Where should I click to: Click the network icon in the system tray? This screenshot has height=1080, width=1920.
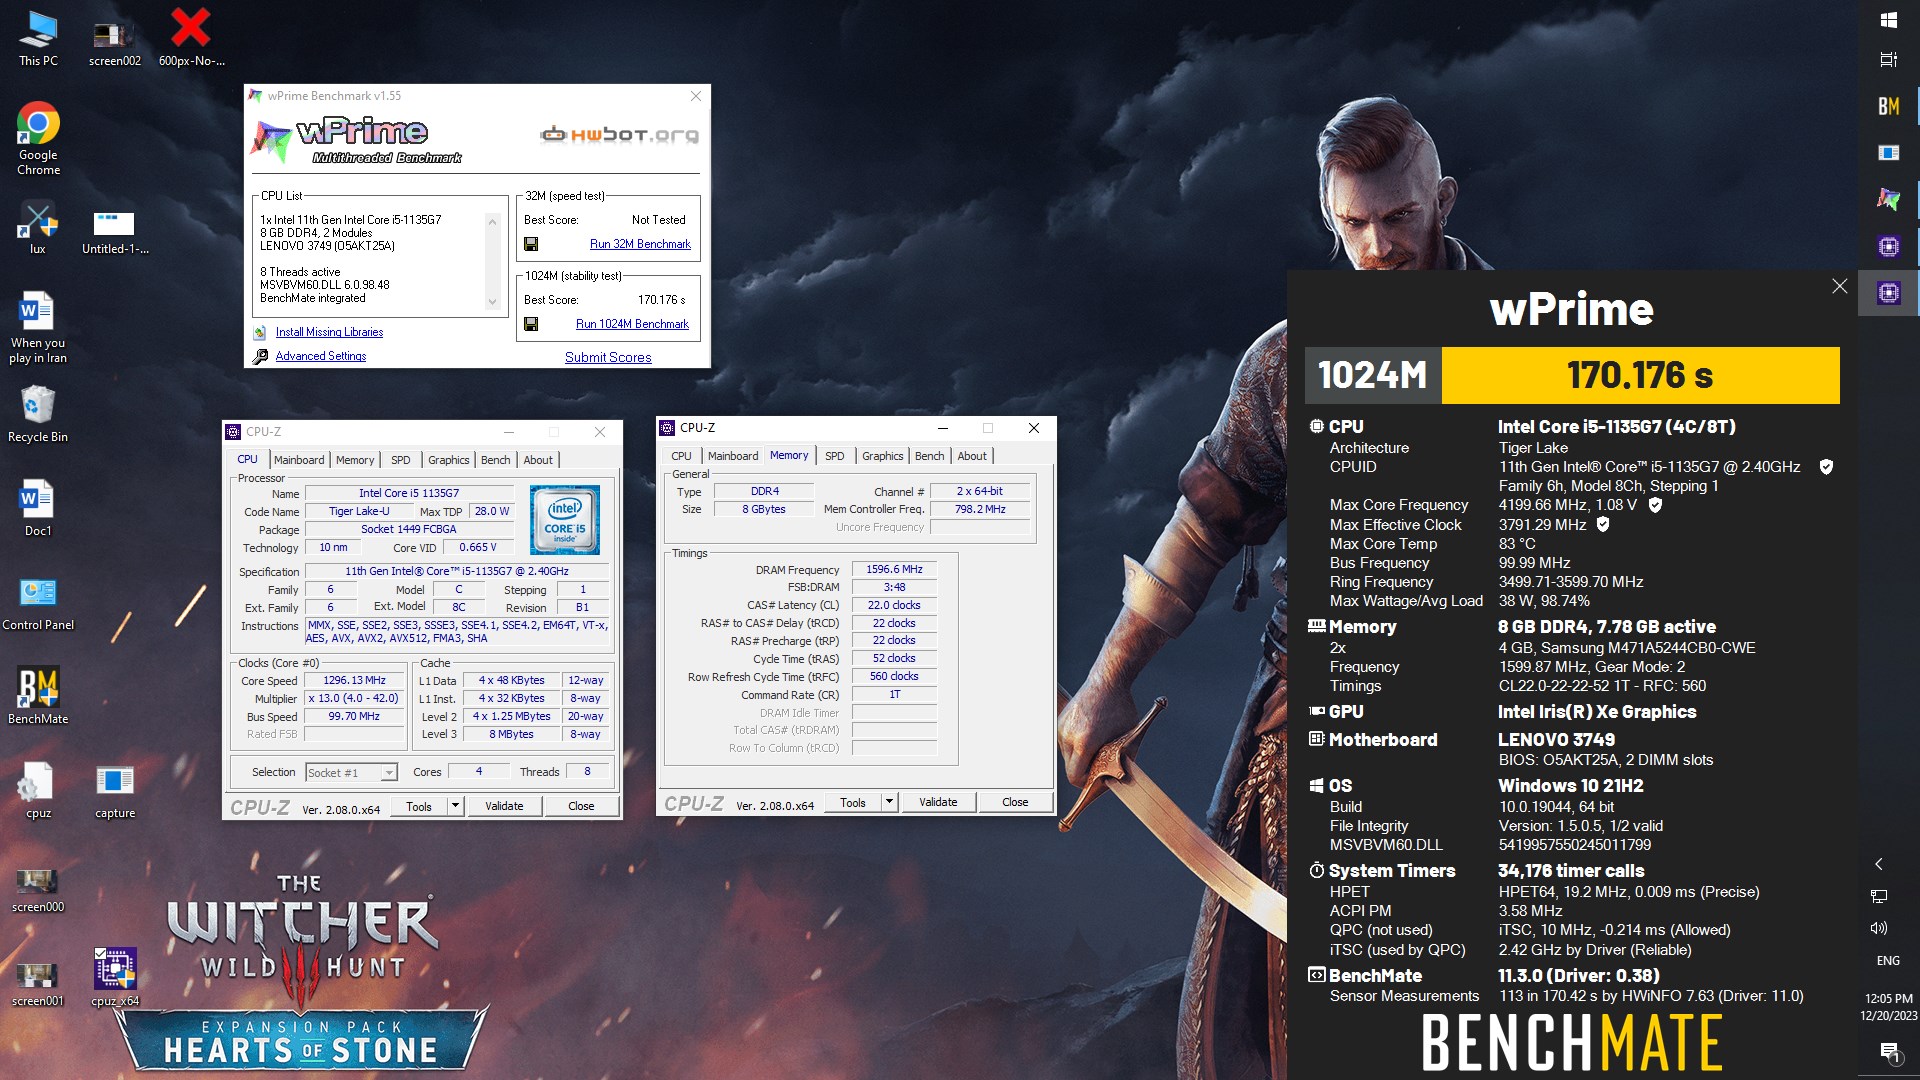coord(1879,896)
